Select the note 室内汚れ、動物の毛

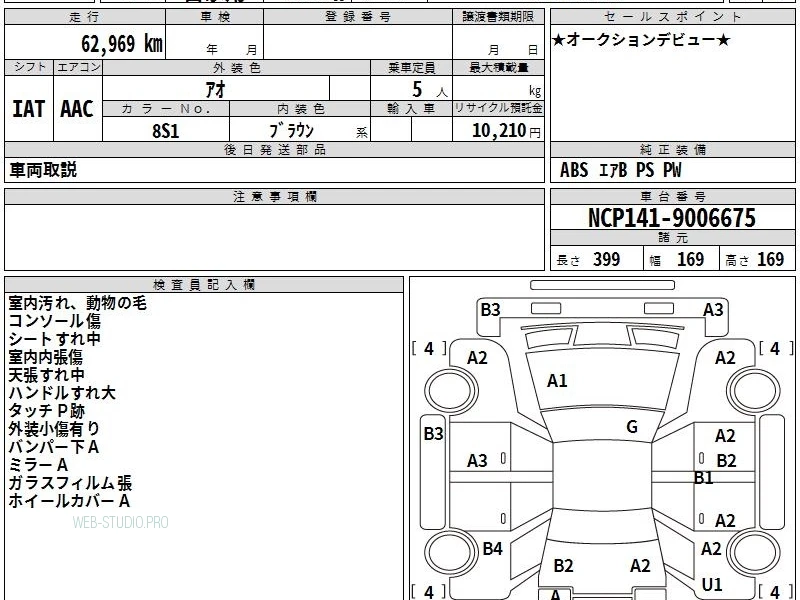(78, 303)
